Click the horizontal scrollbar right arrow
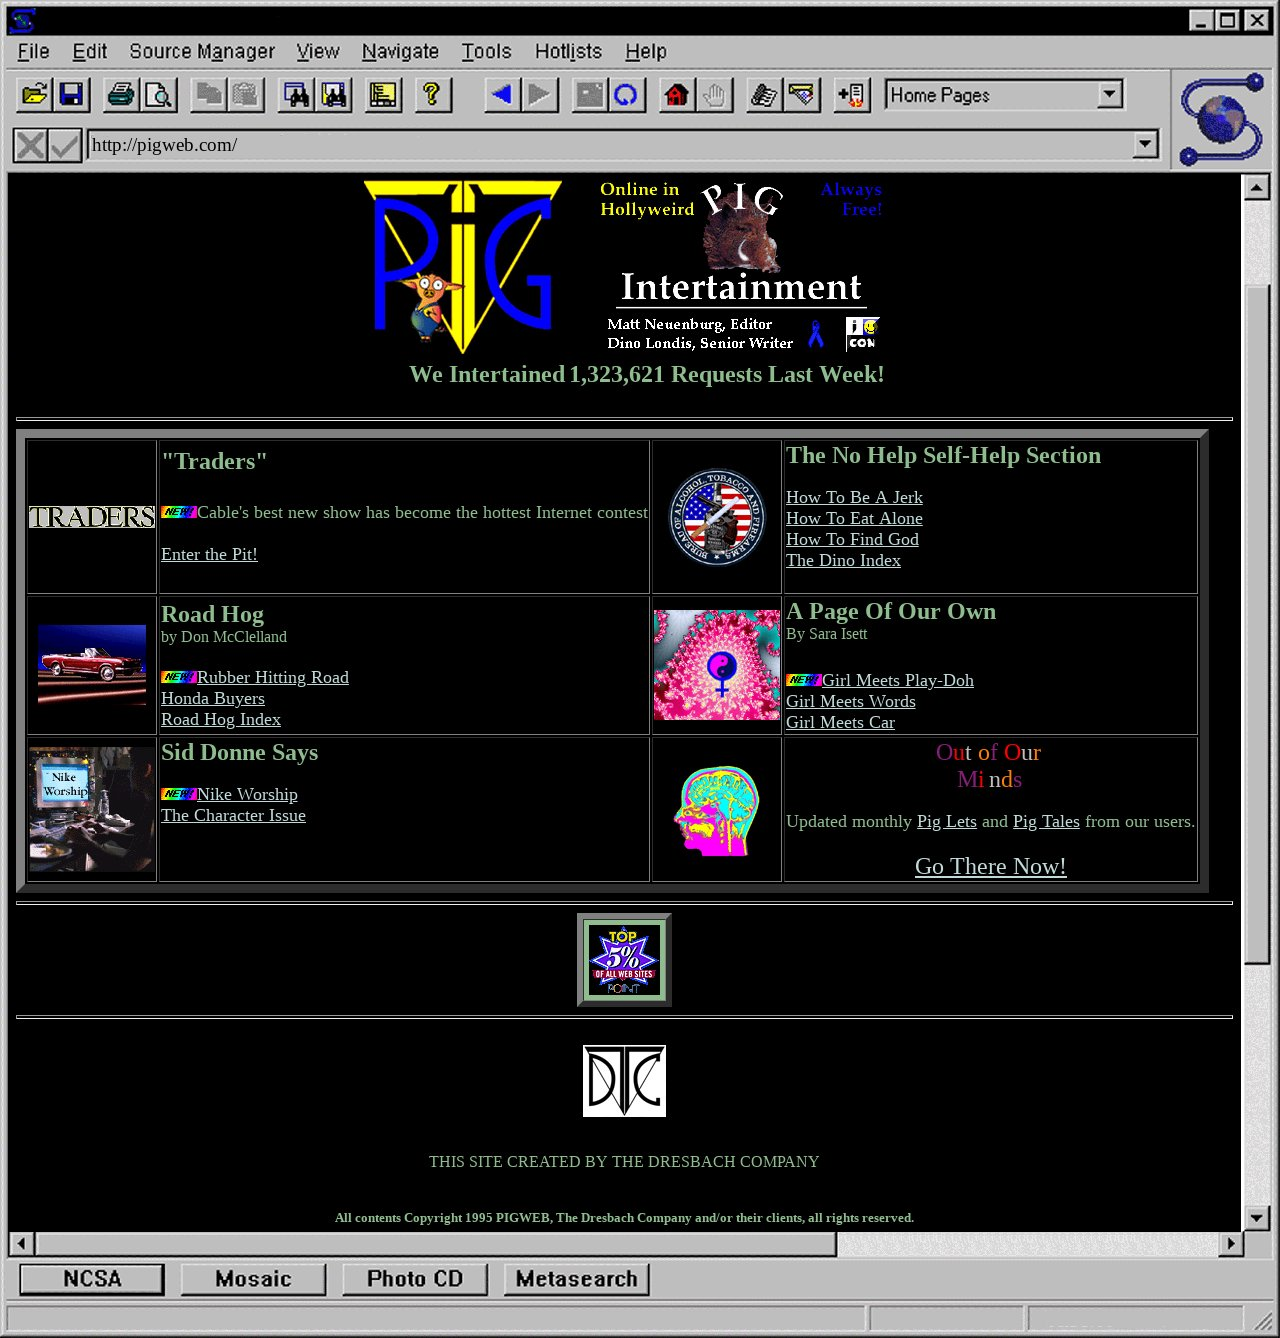The image size is (1280, 1338). [1231, 1243]
